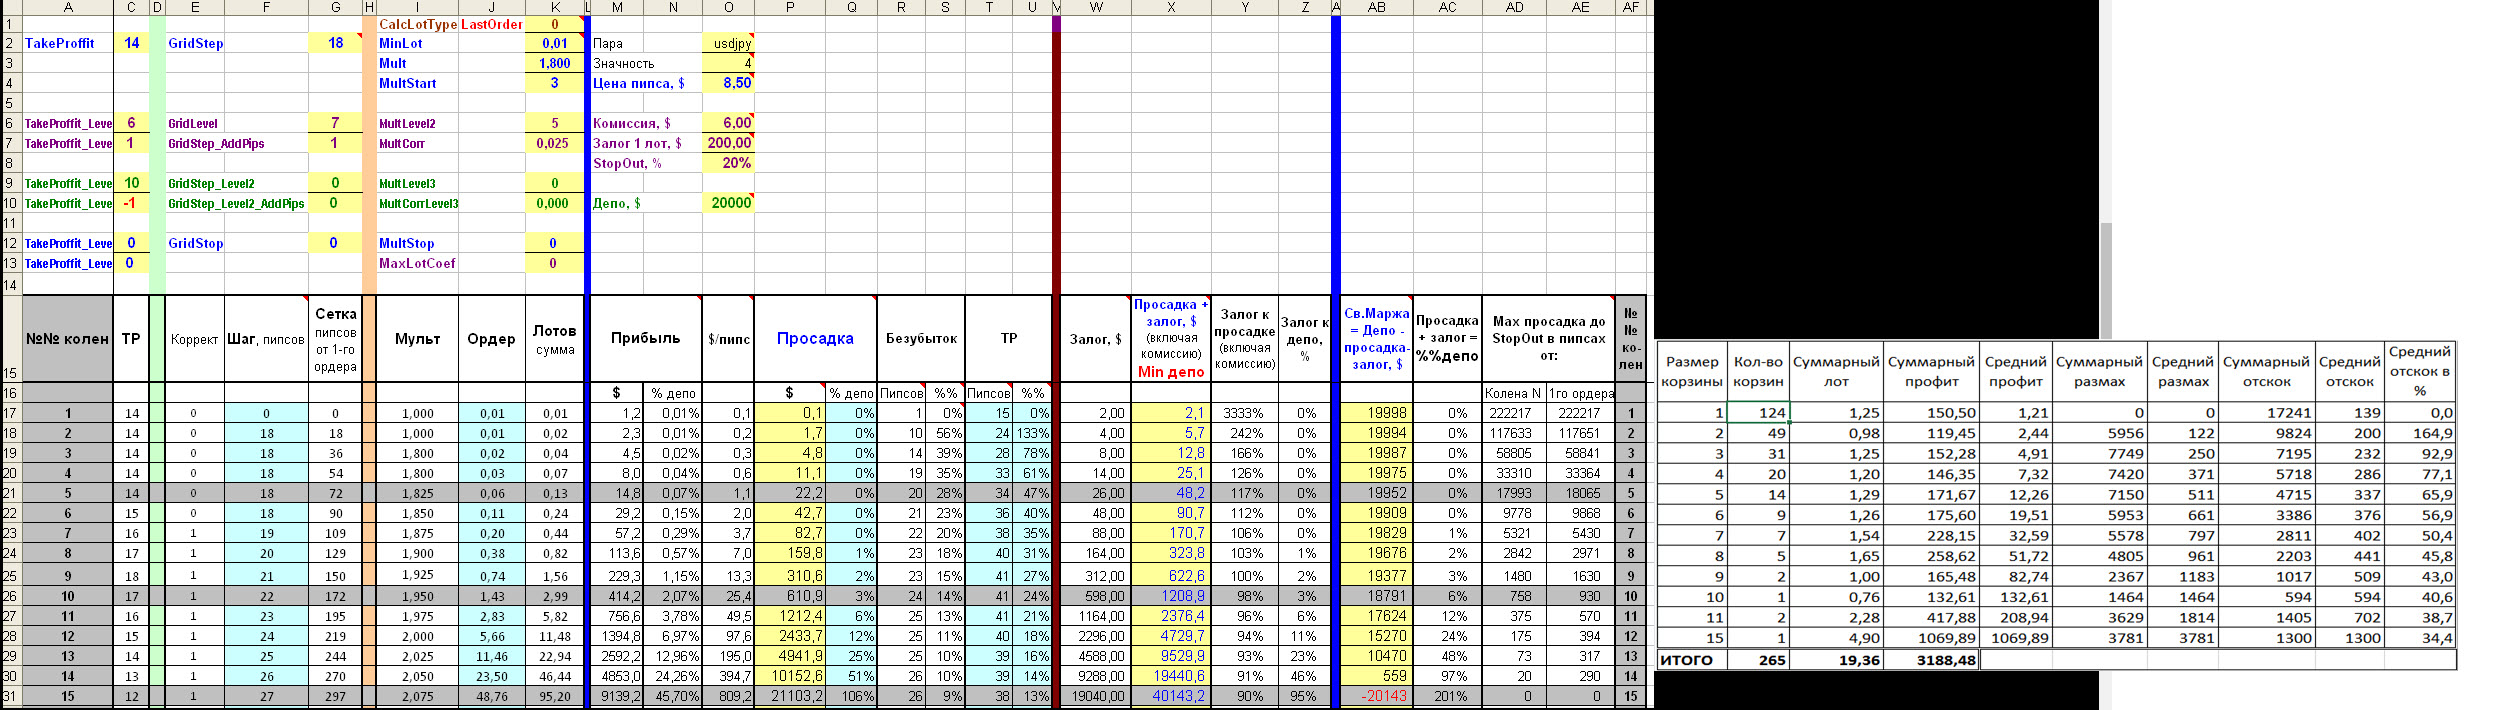Select the Депо, $ label cell
Viewport: 2498px width, 710px height.
click(x=646, y=203)
